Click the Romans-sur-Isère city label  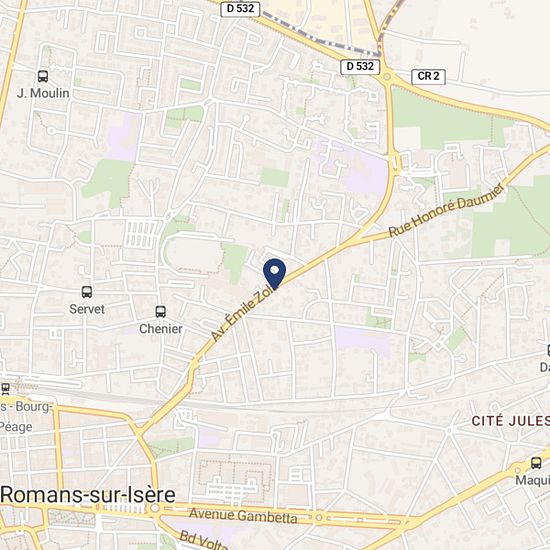(88, 495)
